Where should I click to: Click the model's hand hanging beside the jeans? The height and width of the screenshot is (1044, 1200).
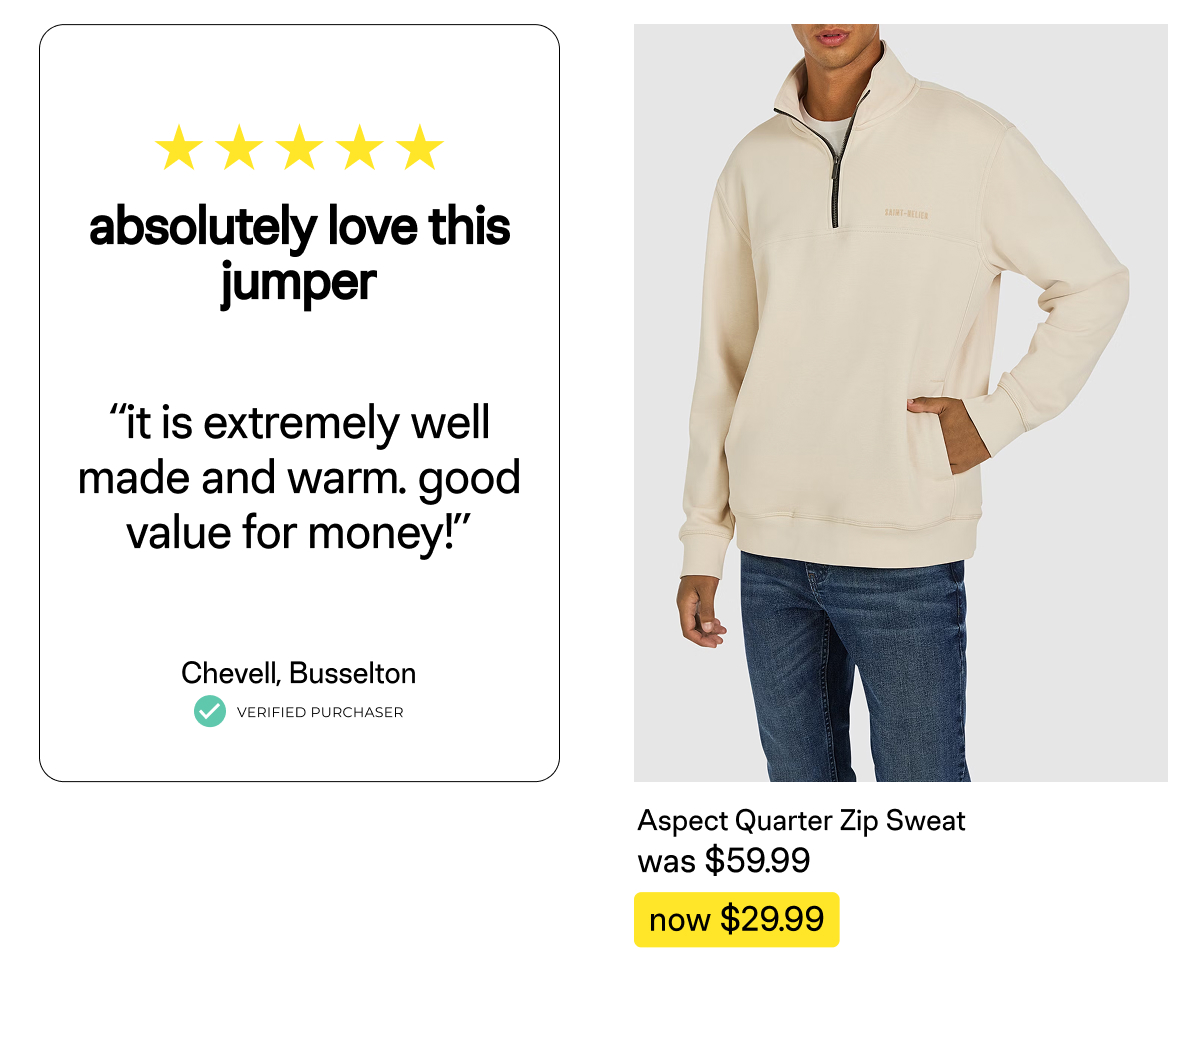(x=700, y=612)
